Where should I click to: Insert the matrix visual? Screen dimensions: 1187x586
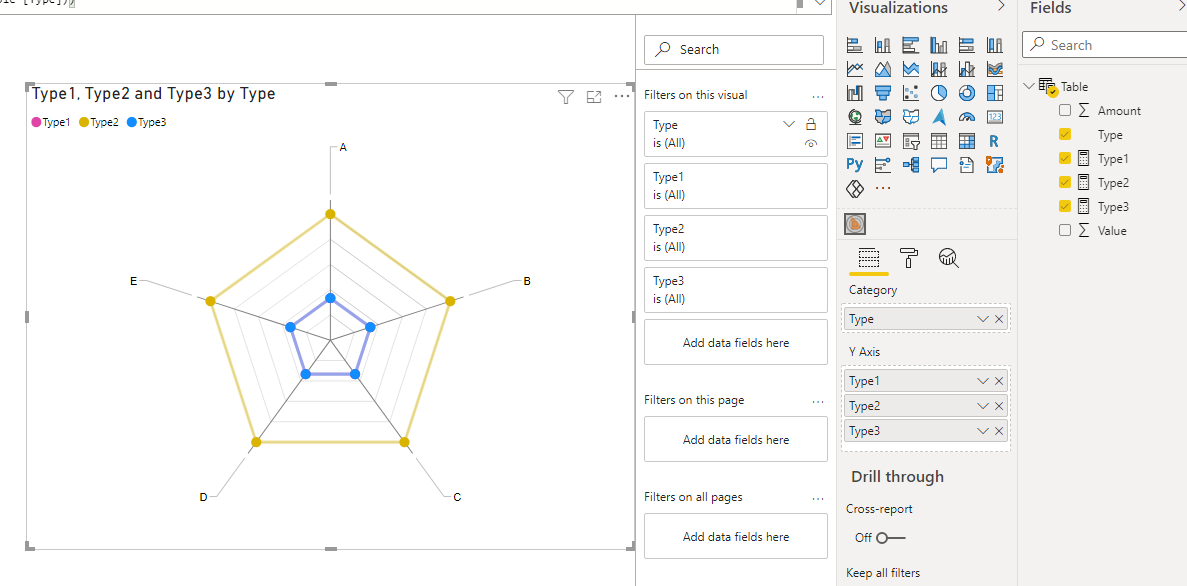click(x=967, y=141)
